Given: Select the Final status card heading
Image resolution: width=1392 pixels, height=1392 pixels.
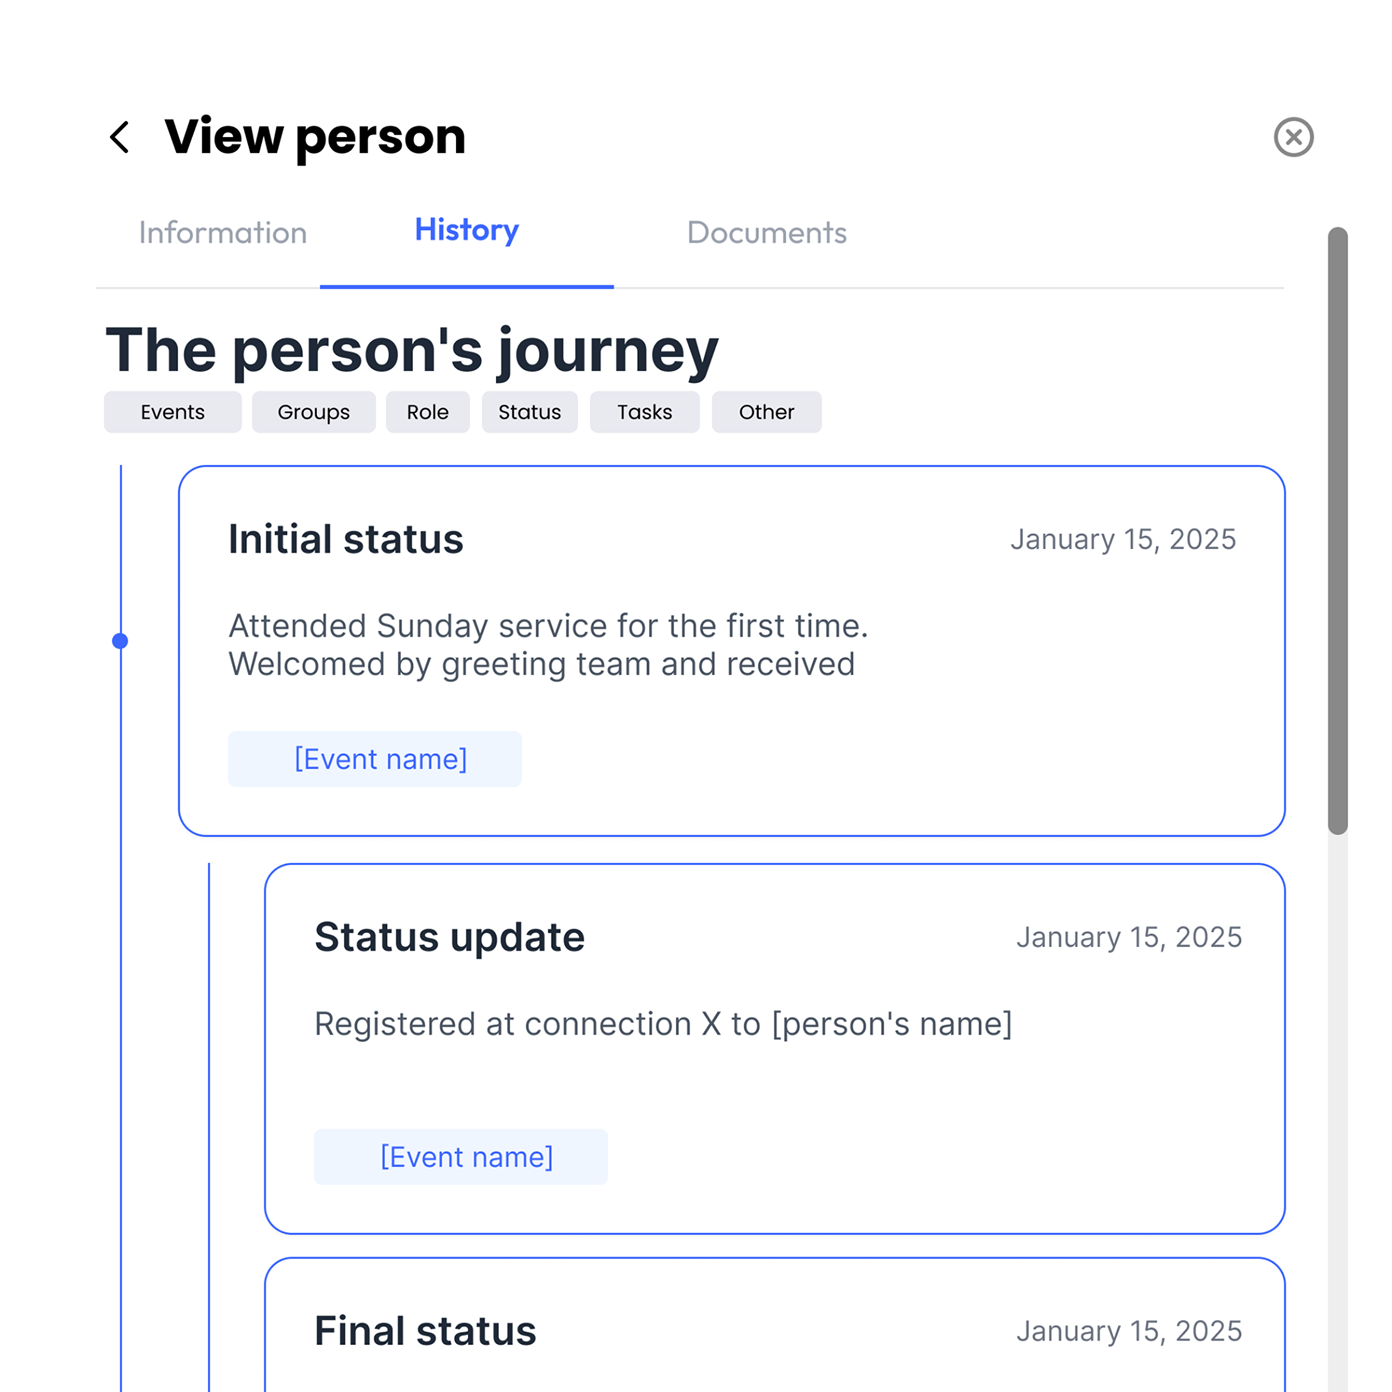Looking at the screenshot, I should (x=425, y=1332).
